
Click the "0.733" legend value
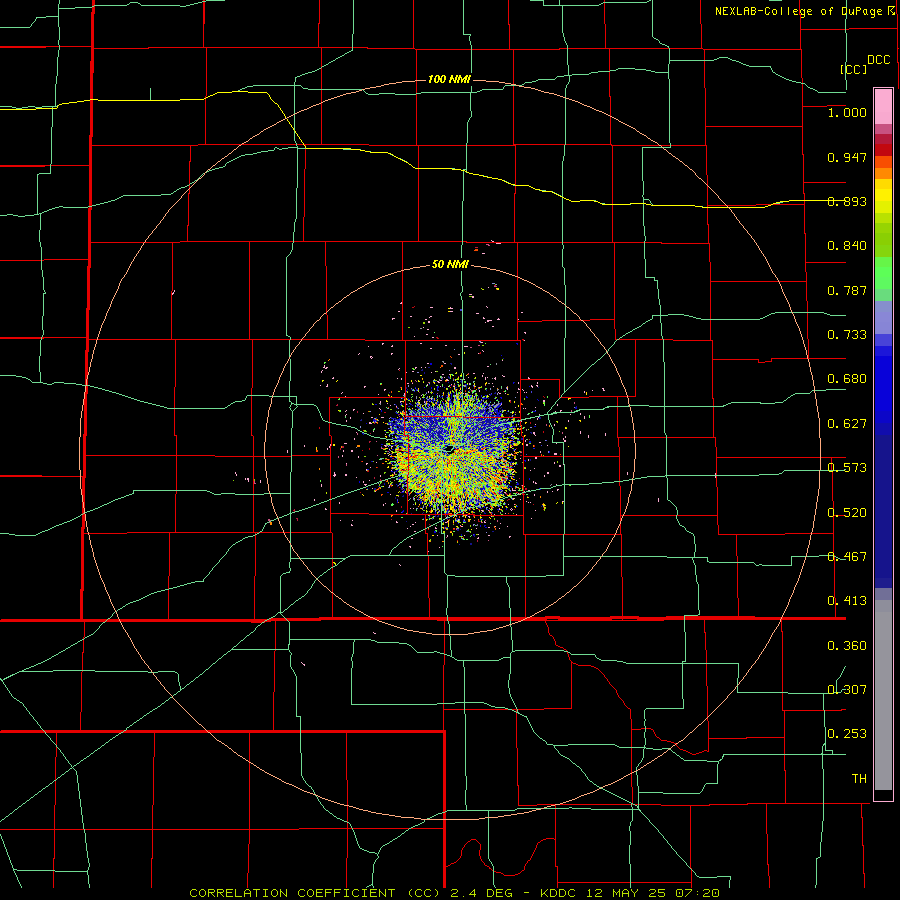pos(847,335)
